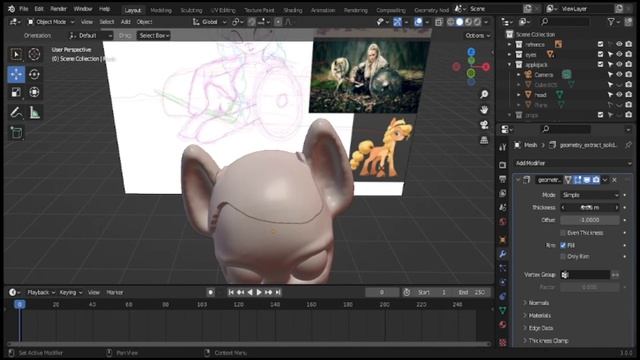This screenshot has height=360, width=640.
Task: Open the File menu
Action: click(24, 9)
